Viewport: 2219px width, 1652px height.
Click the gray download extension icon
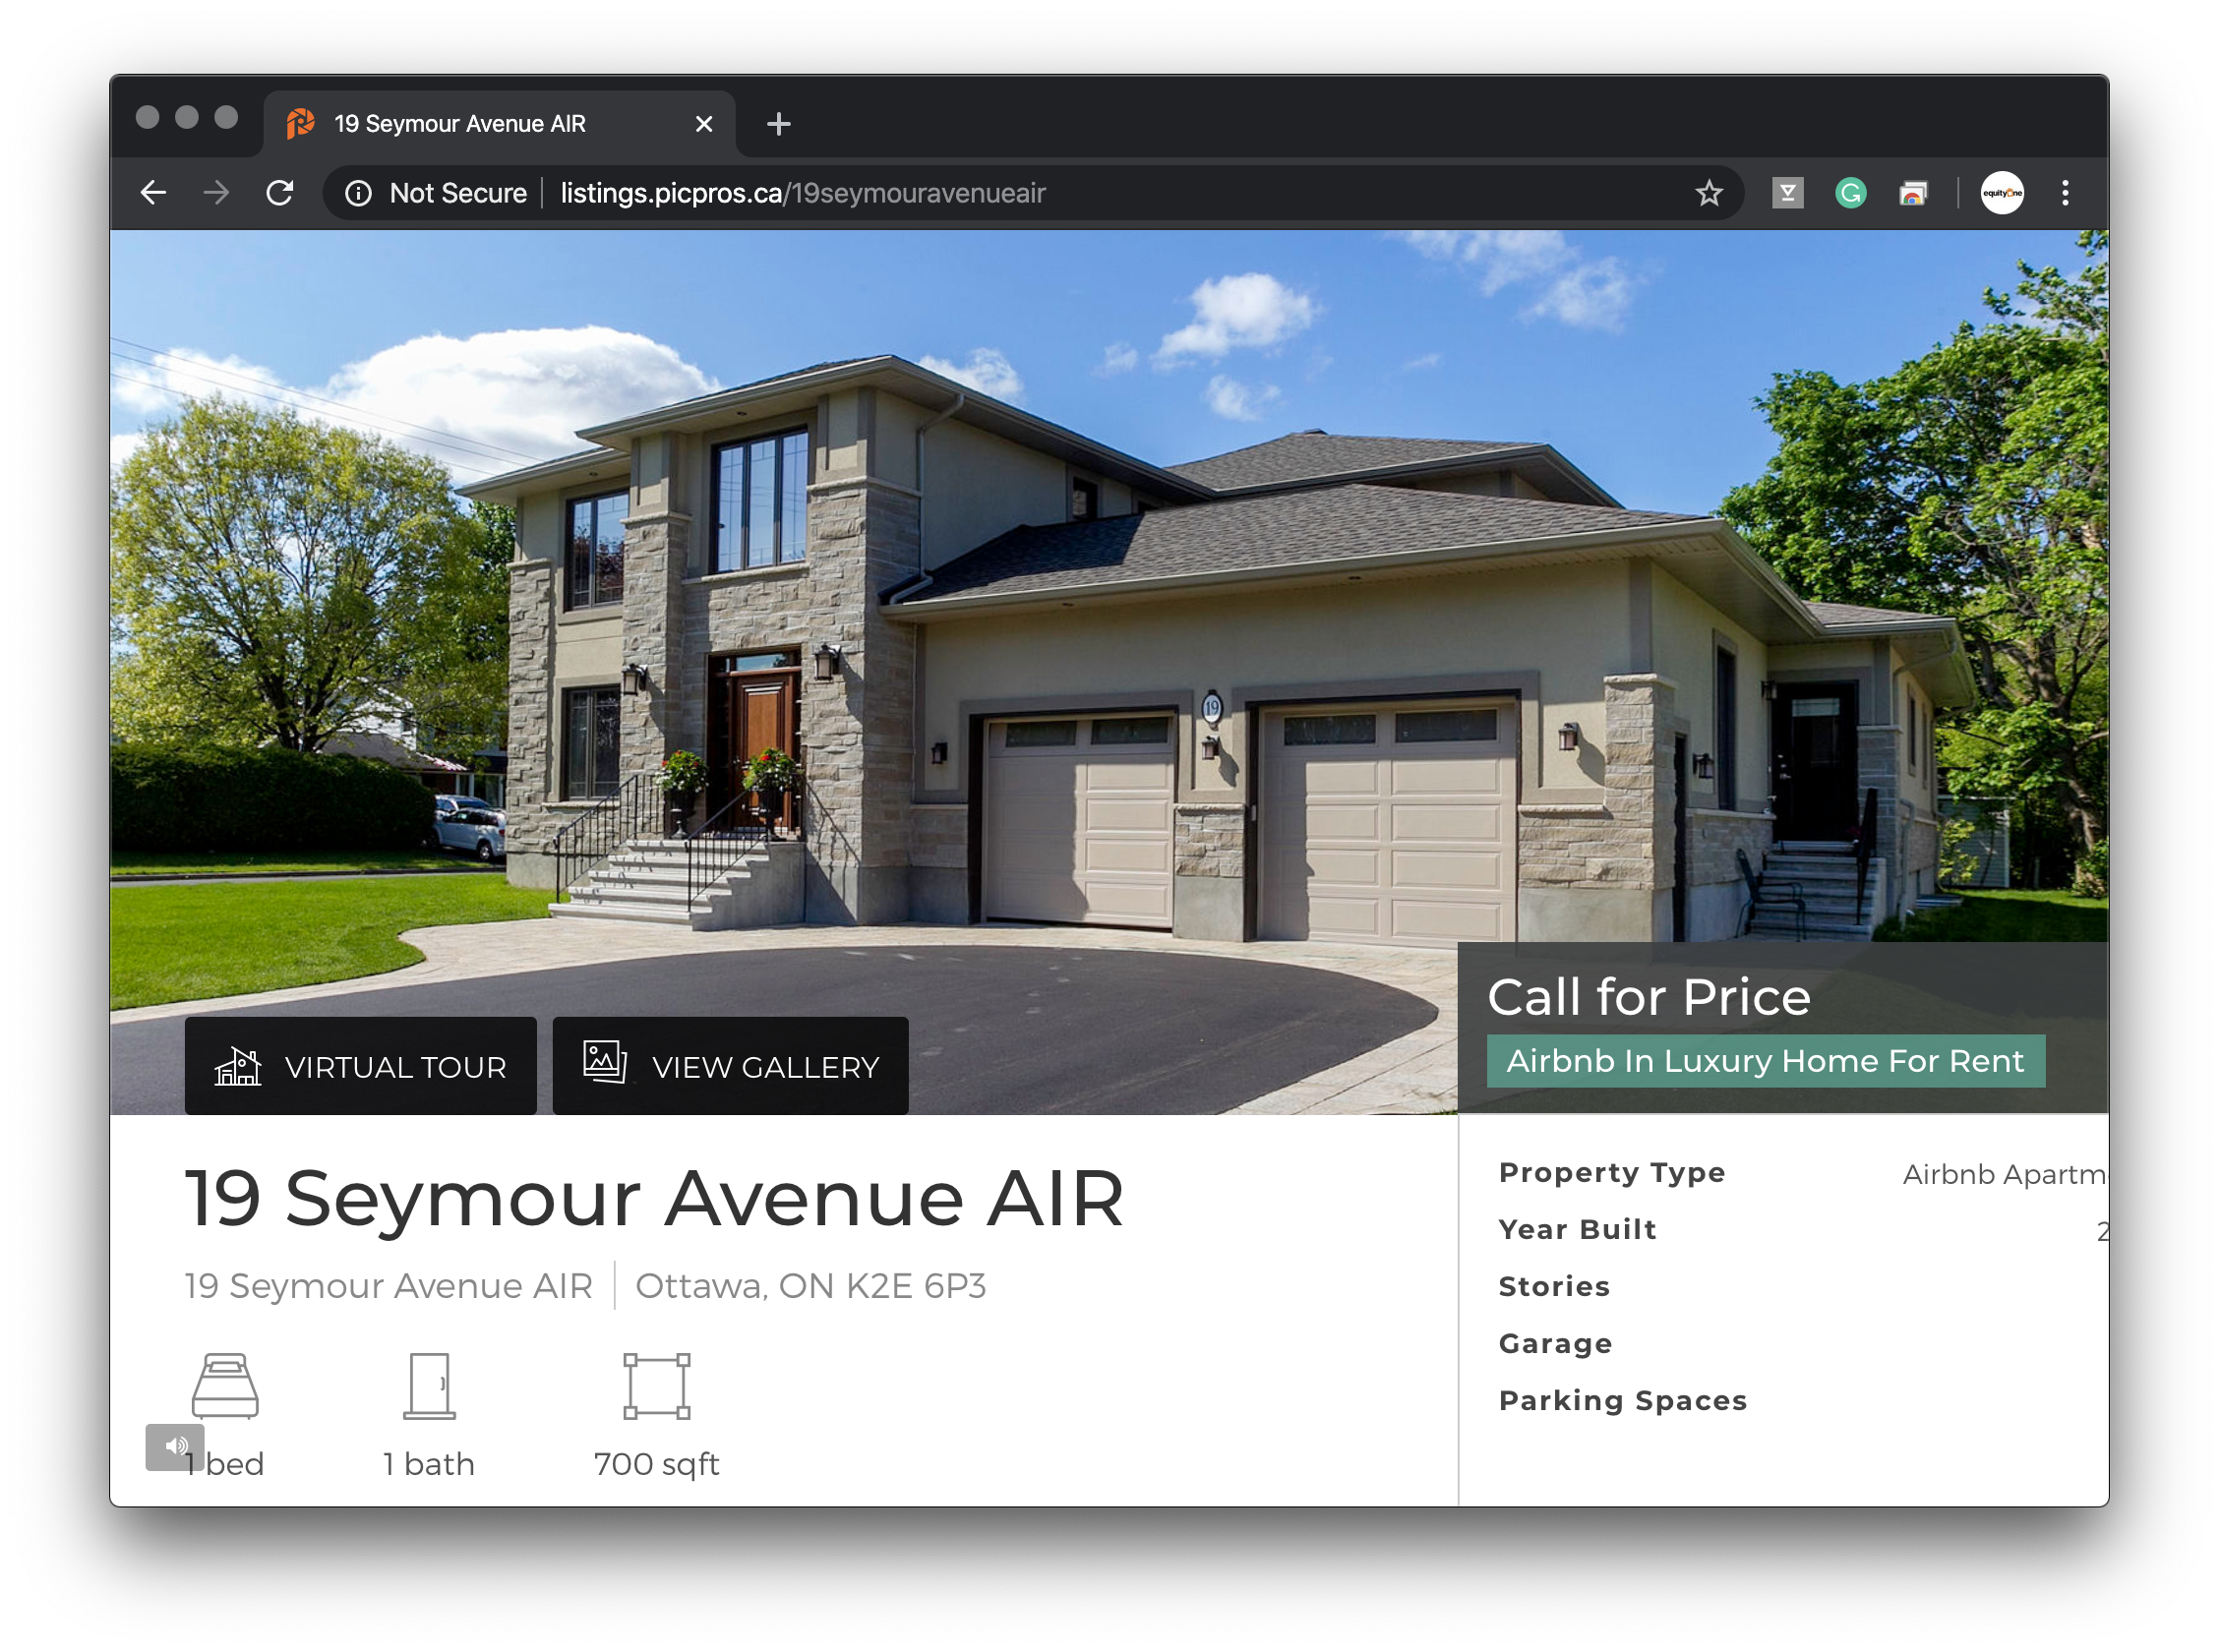click(1787, 193)
